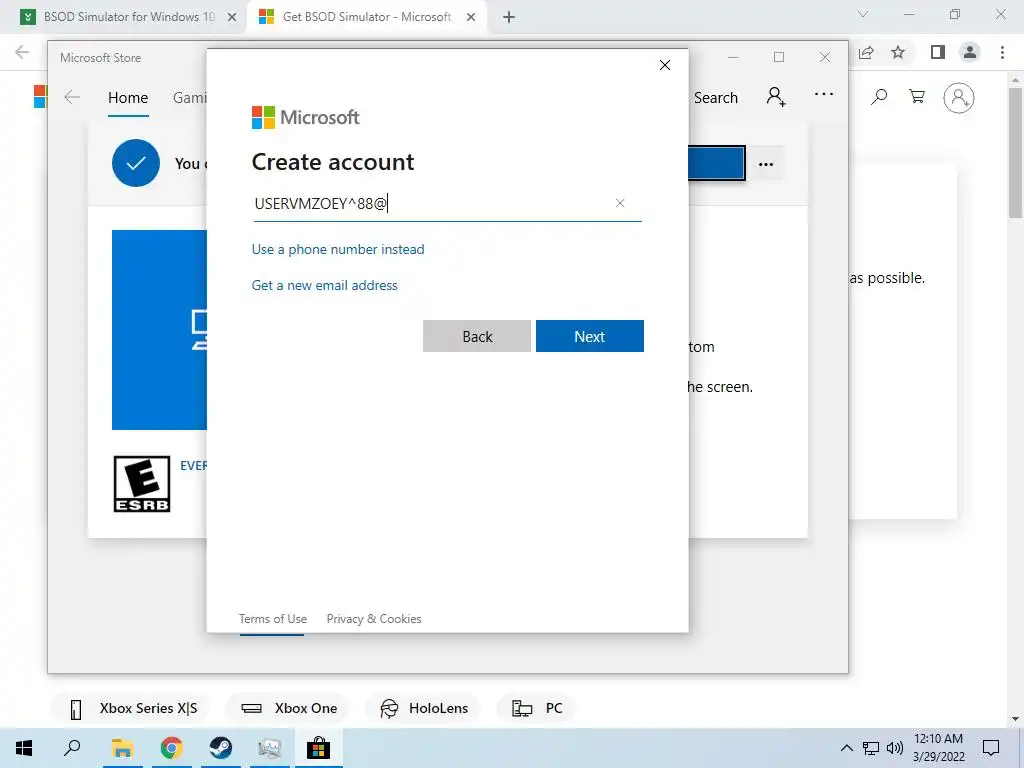Close the Create account dialog

665,65
